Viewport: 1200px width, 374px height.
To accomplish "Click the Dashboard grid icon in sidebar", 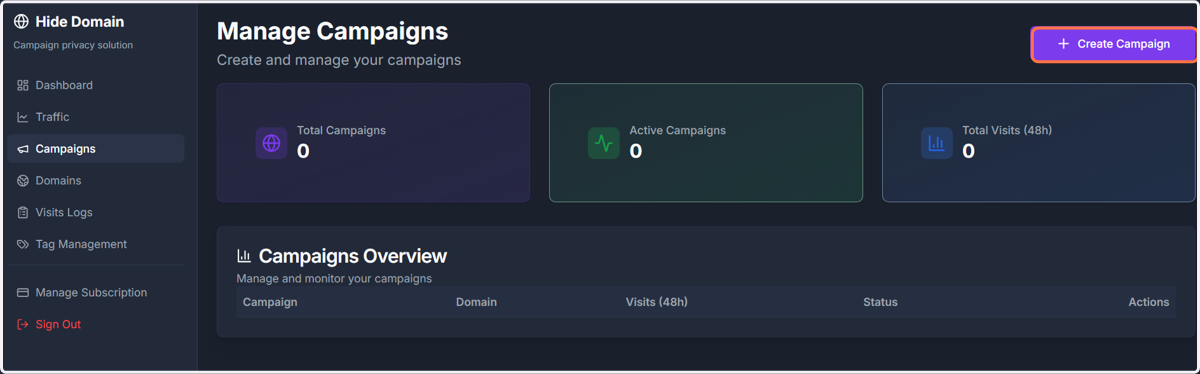I will click(x=23, y=85).
